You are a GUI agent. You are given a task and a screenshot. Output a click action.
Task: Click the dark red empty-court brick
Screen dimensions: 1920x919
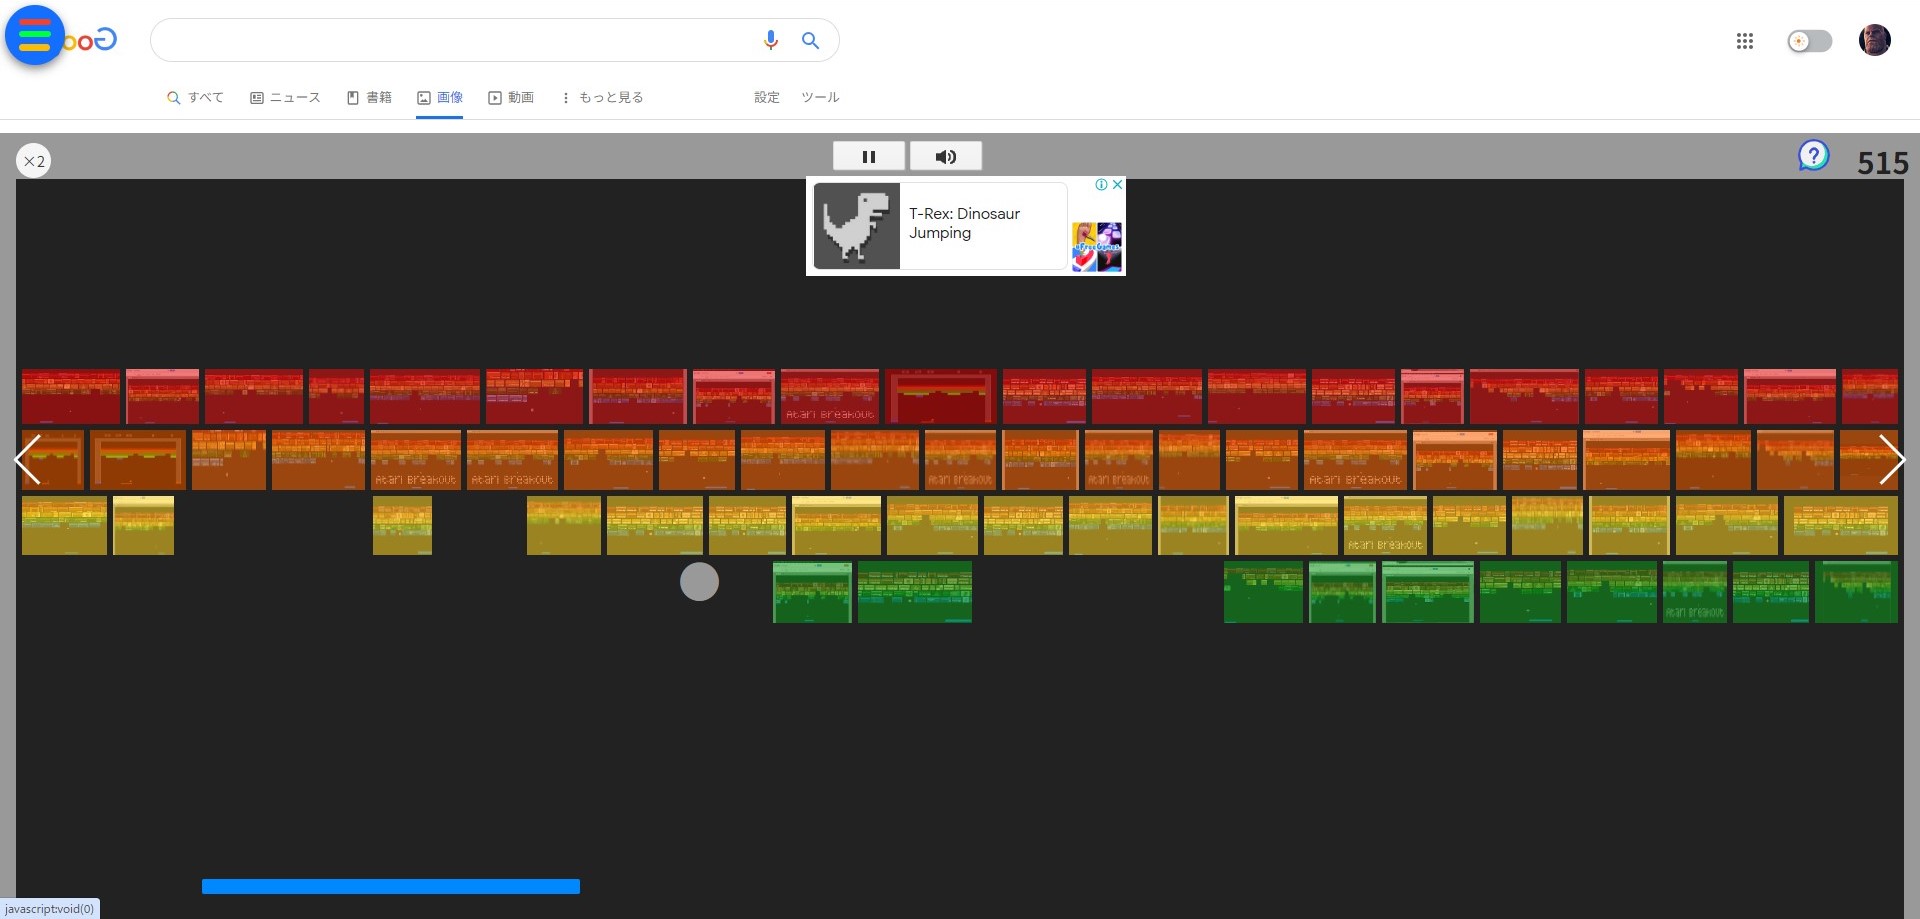(941, 396)
